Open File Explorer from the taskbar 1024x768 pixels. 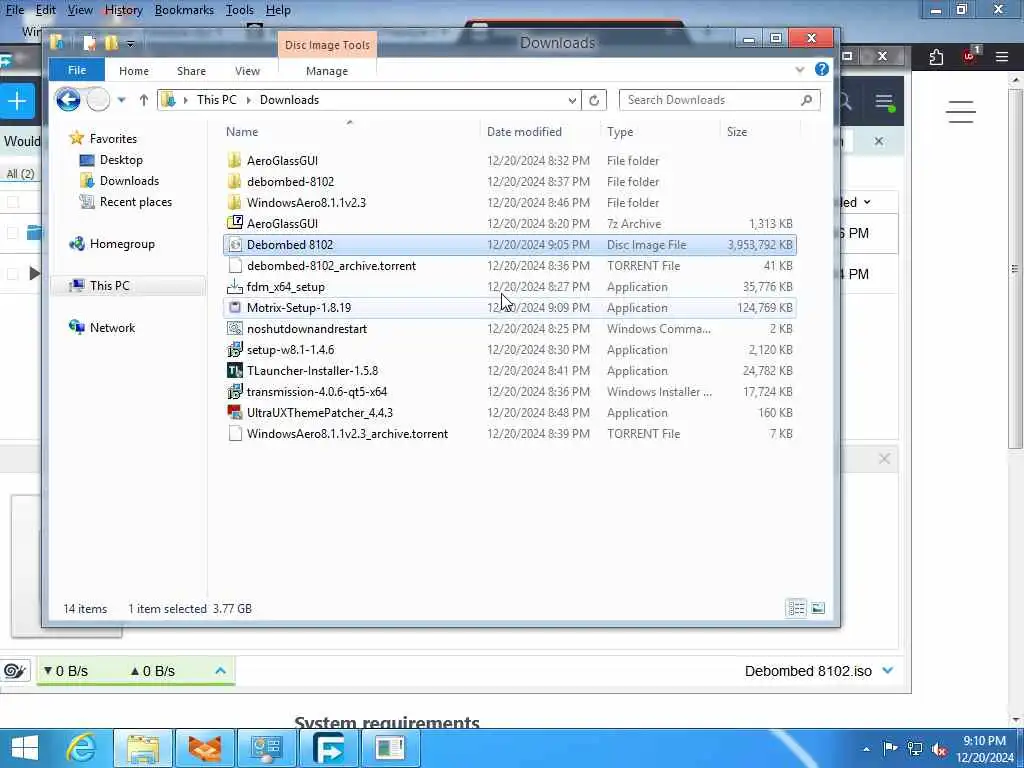[142, 748]
